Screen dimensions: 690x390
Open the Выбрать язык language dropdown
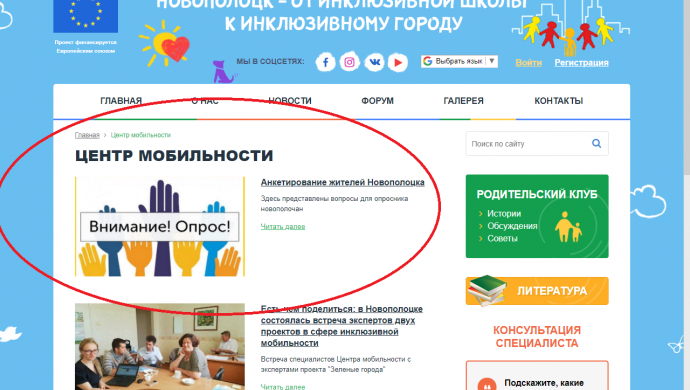coord(459,61)
